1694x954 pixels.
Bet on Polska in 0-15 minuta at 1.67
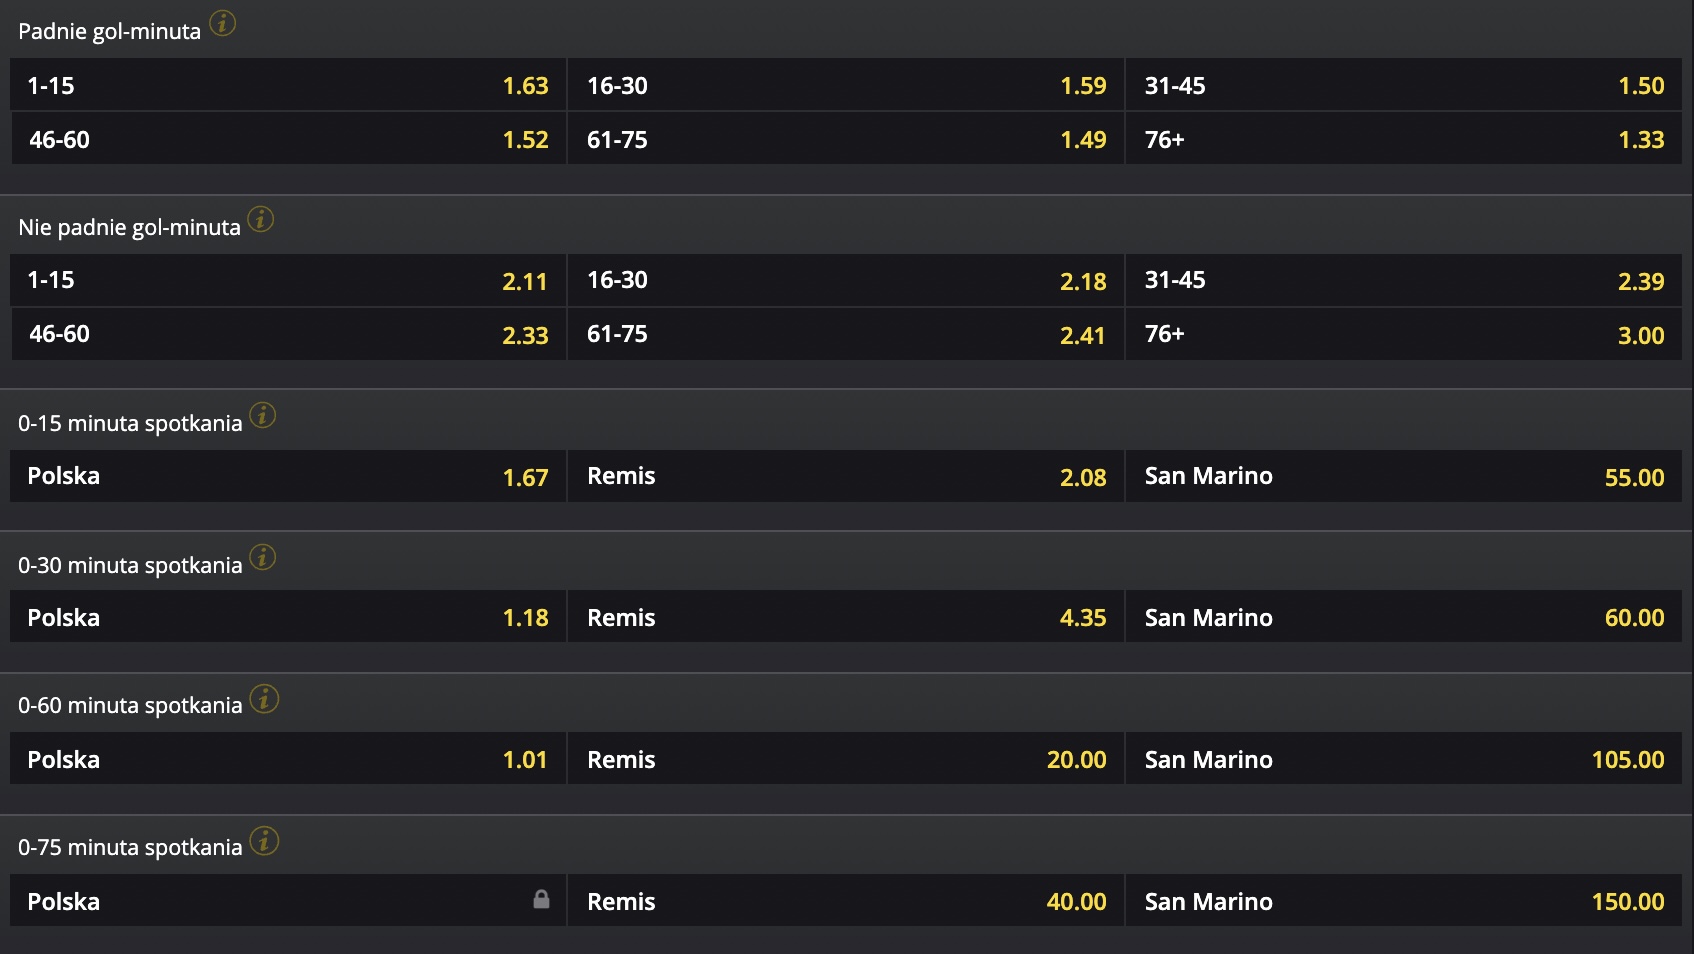click(288, 476)
